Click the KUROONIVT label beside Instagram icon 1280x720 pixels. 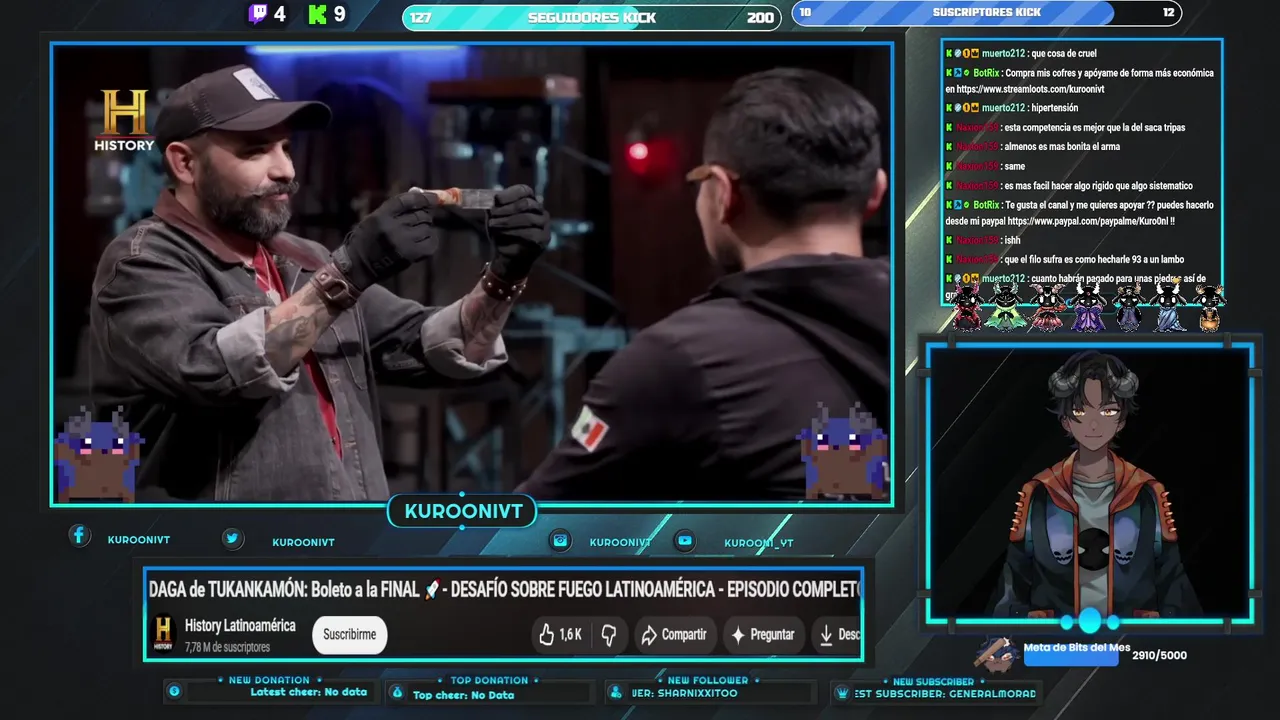(x=620, y=542)
